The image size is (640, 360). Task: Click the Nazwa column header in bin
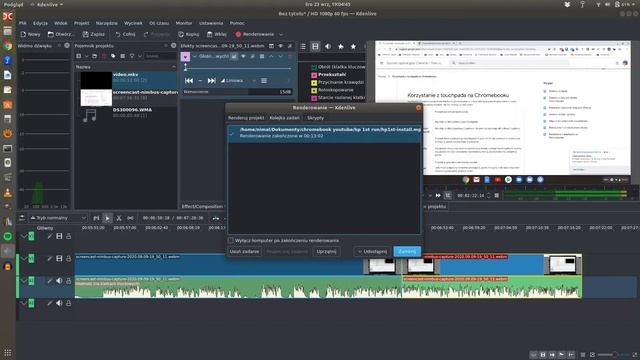pos(126,67)
